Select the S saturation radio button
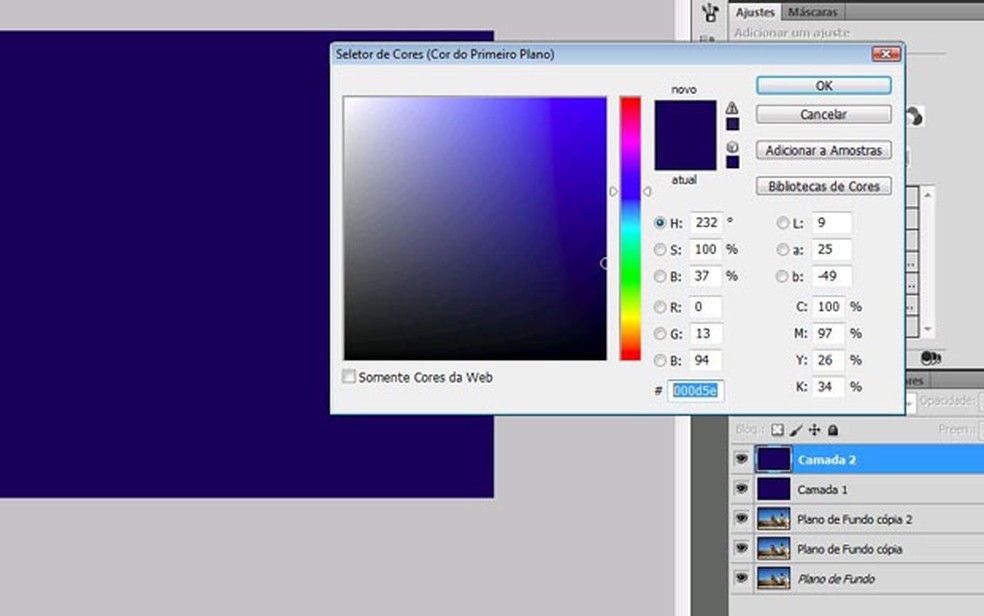The width and height of the screenshot is (984, 616). tap(660, 250)
